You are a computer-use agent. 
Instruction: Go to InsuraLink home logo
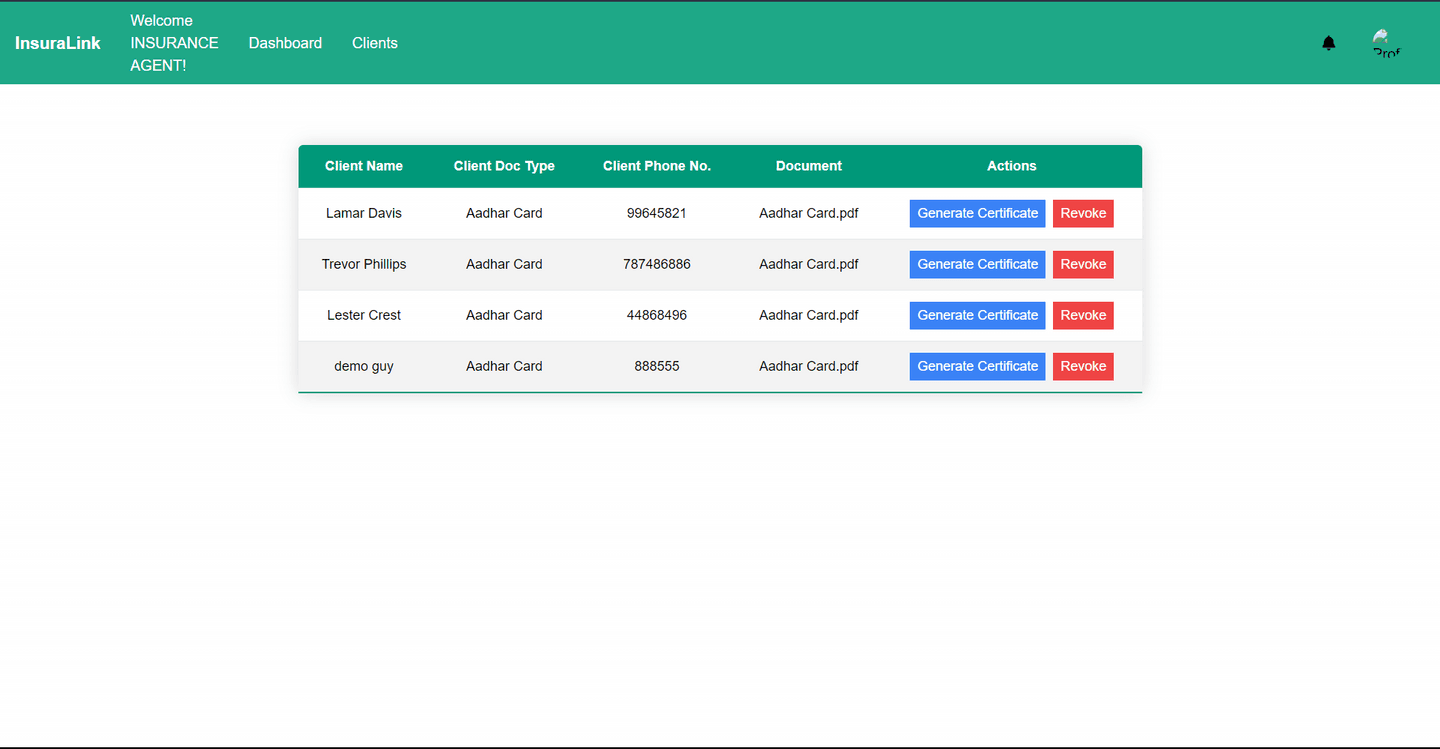click(x=58, y=43)
